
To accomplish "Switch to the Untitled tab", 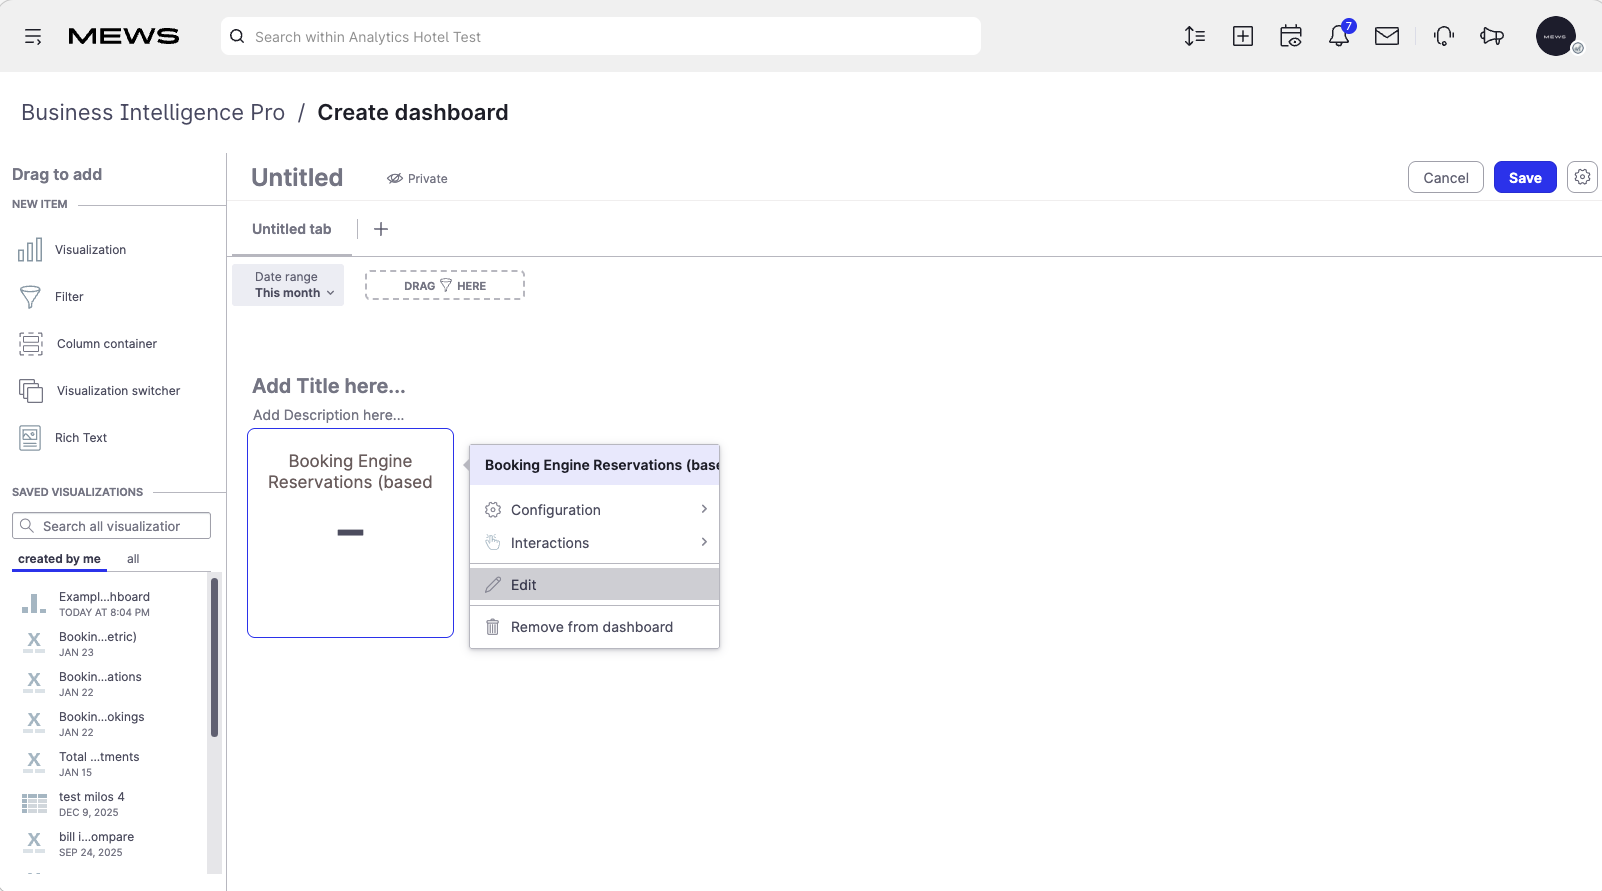I will click(291, 229).
